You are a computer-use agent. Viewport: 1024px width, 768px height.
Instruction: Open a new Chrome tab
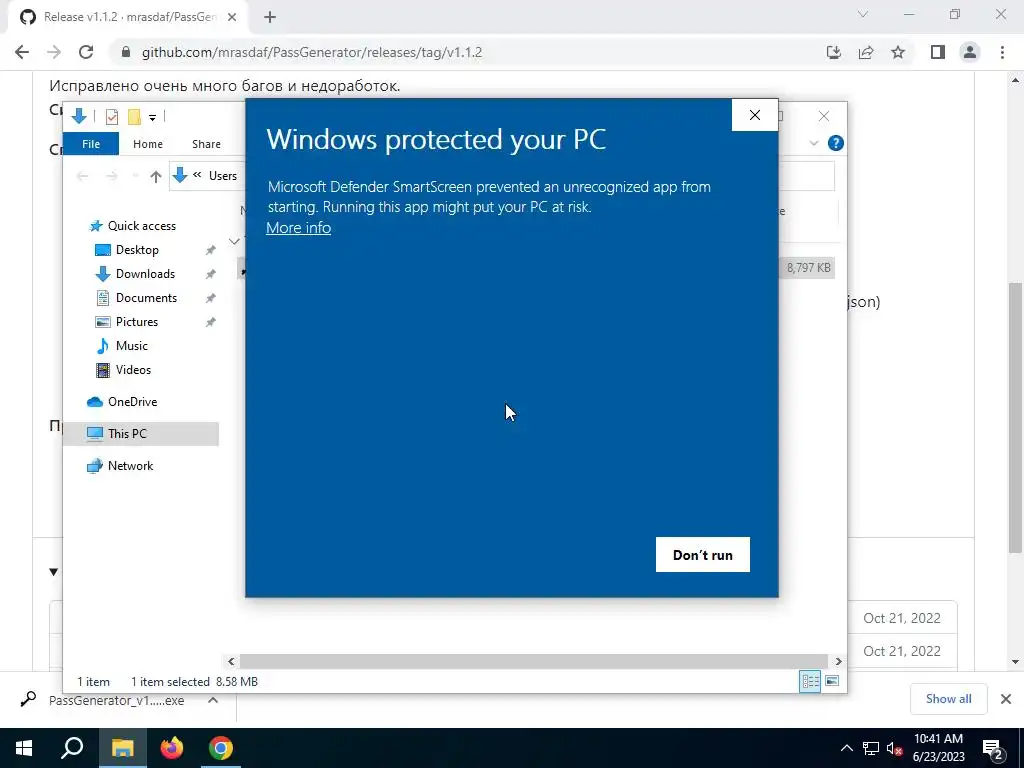(x=270, y=18)
